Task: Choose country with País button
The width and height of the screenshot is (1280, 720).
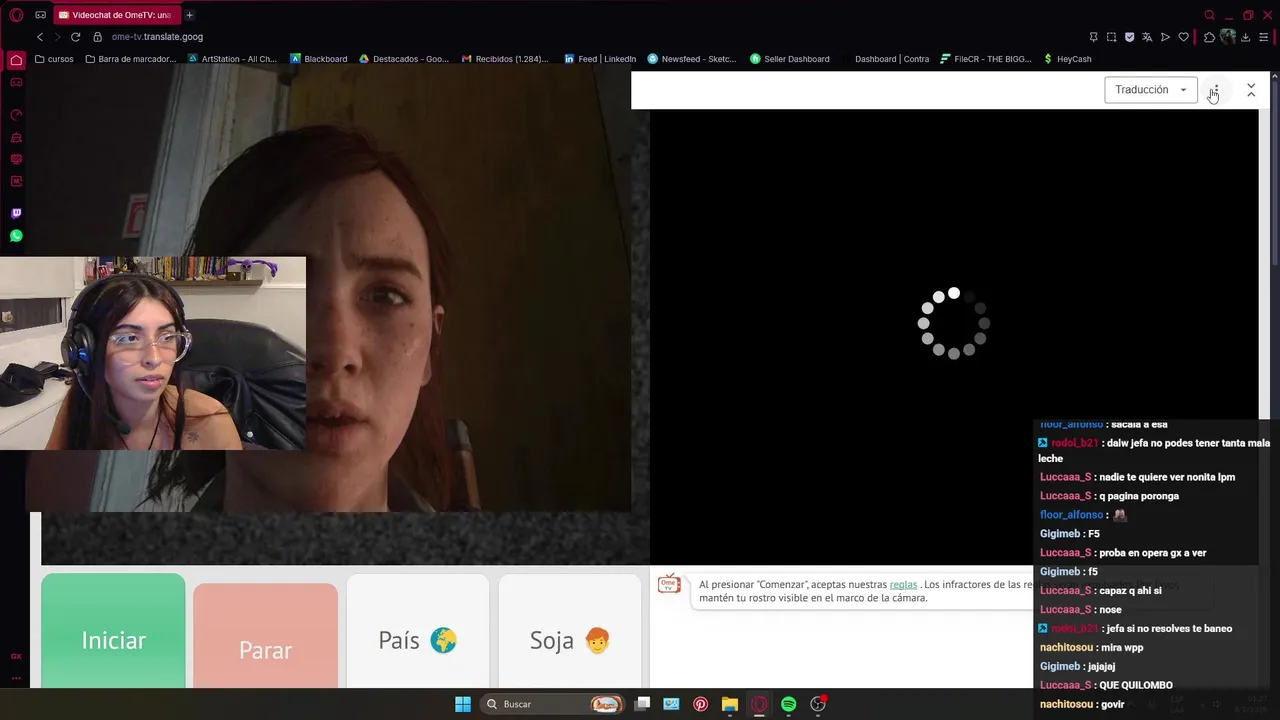Action: click(x=417, y=631)
